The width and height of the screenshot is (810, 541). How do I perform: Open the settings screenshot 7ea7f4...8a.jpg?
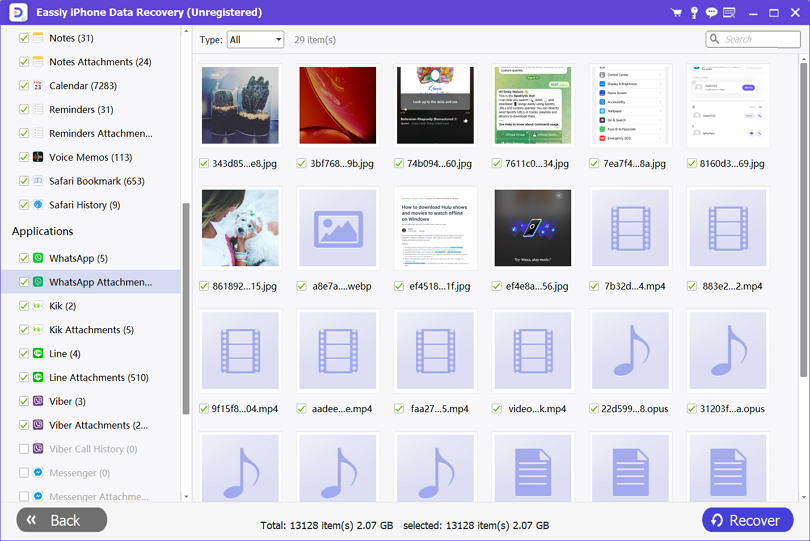(630, 105)
